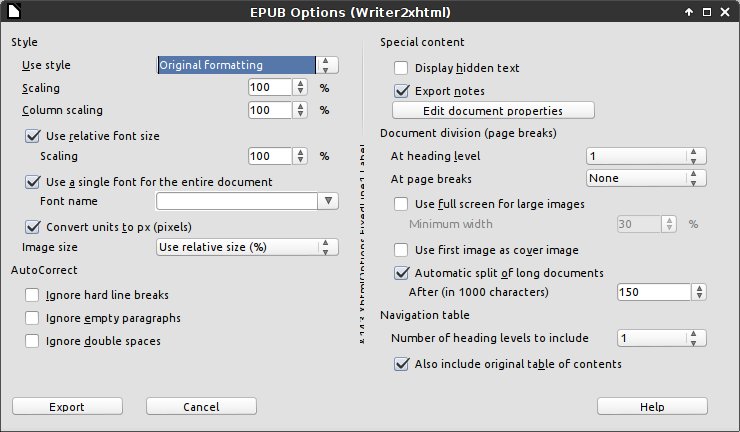The width and height of the screenshot is (740, 432).
Task: Enable Ignore hard line breaks
Action: click(32, 295)
